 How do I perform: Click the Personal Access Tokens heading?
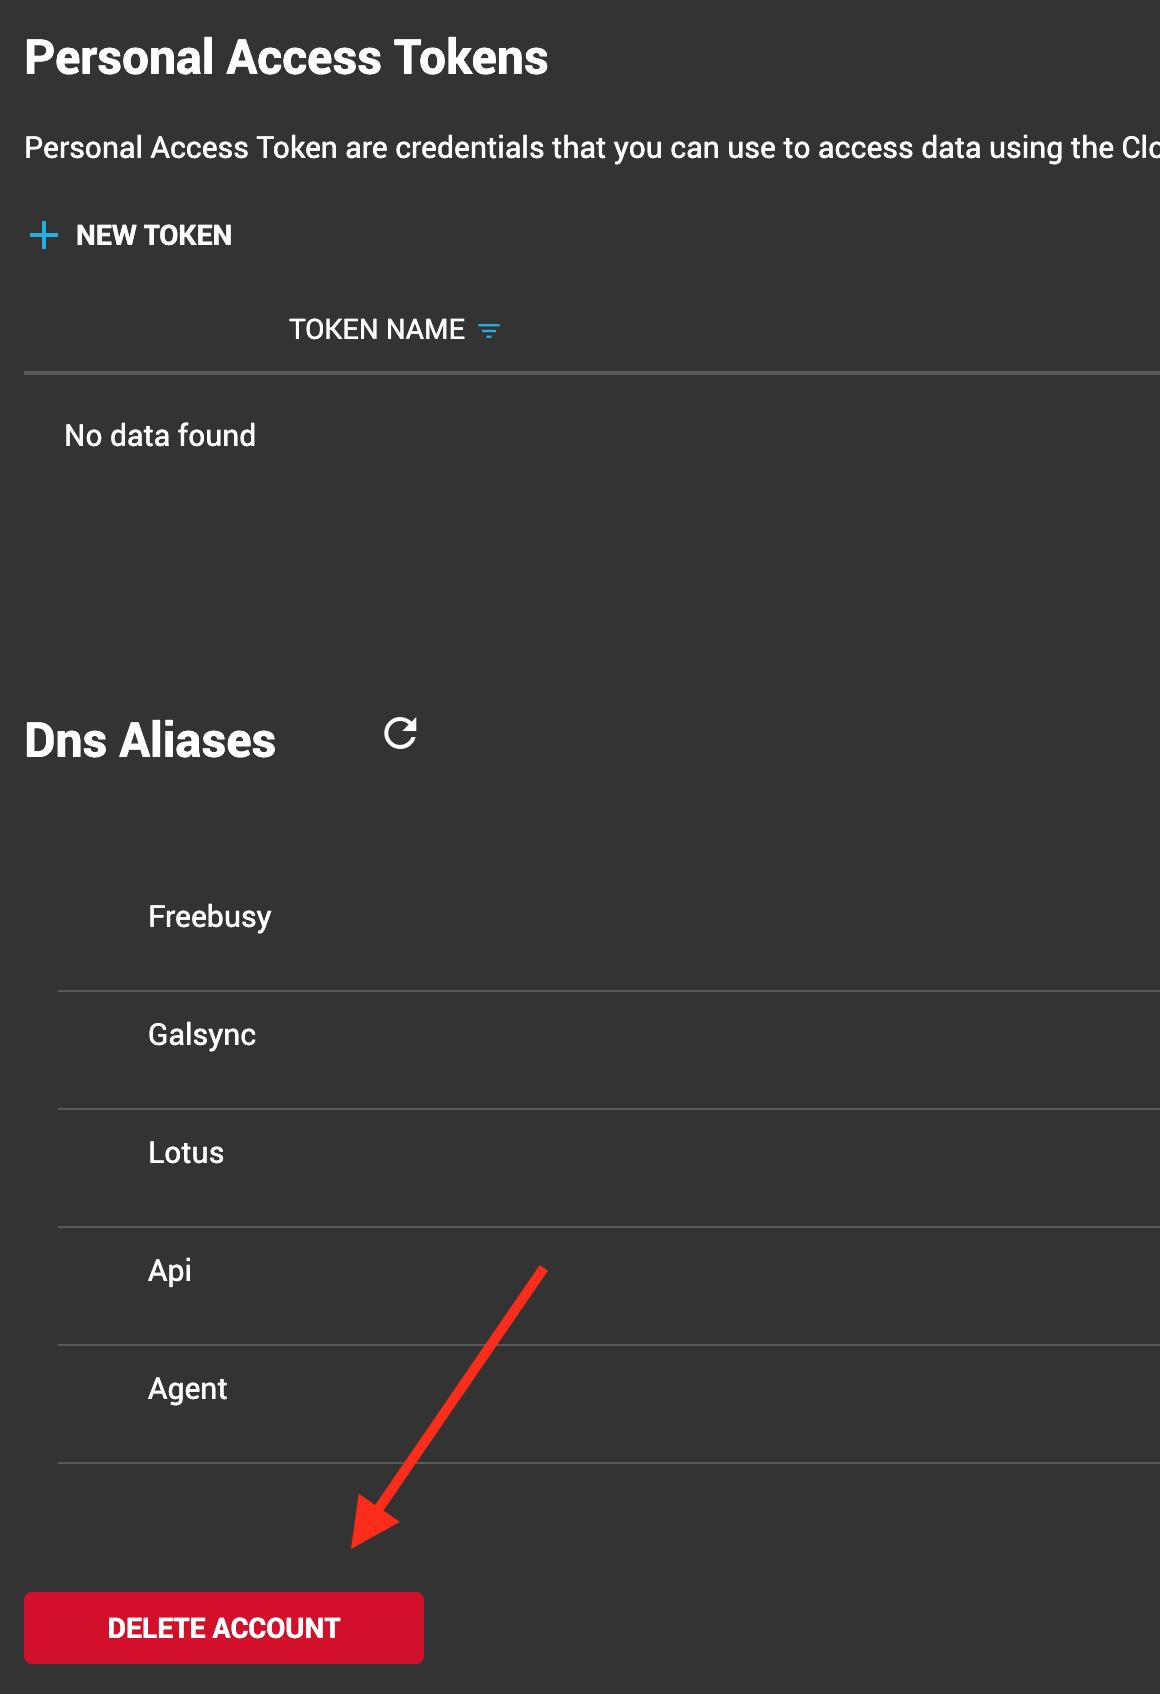pyautogui.click(x=286, y=58)
